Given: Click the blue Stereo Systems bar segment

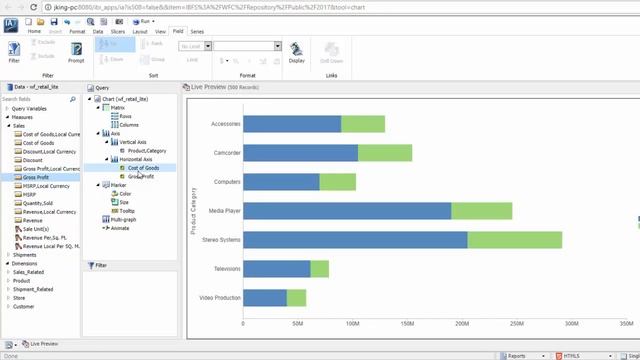Looking at the screenshot, I should (355, 240).
